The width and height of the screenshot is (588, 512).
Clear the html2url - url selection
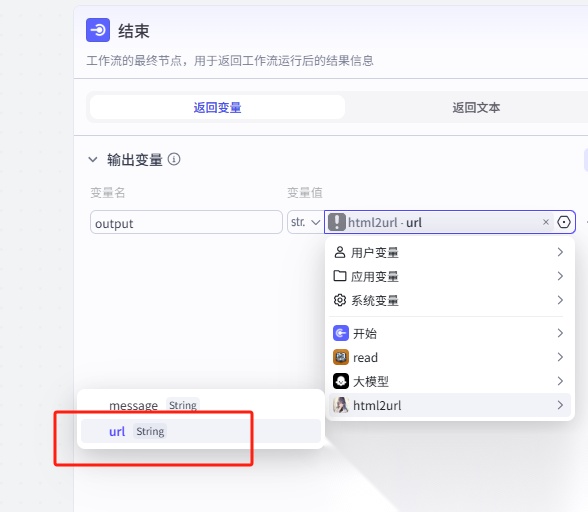[546, 222]
